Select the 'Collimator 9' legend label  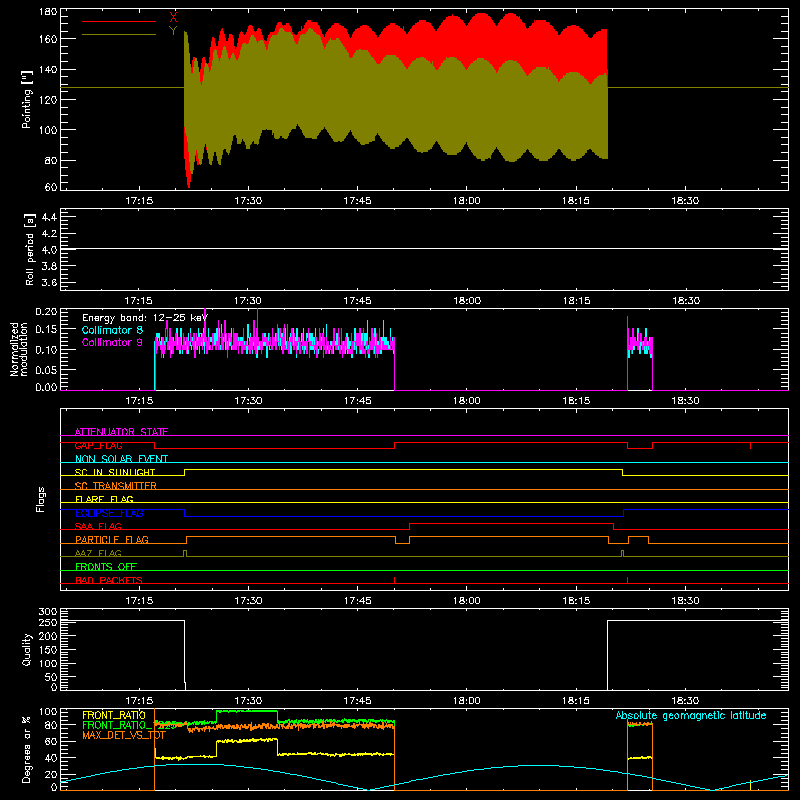tap(112, 342)
